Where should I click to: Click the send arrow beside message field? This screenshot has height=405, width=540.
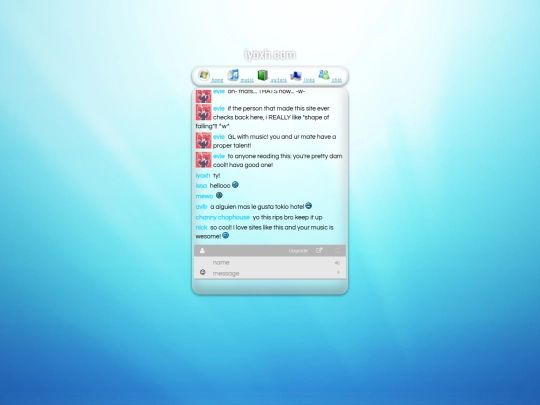point(338,272)
